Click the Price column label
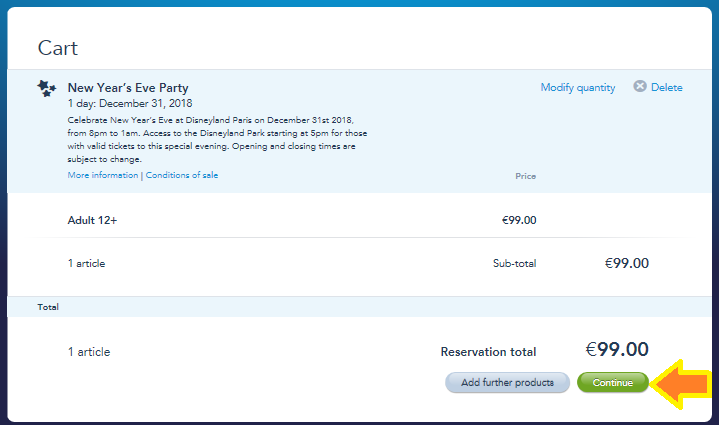This screenshot has width=719, height=425. (x=525, y=176)
